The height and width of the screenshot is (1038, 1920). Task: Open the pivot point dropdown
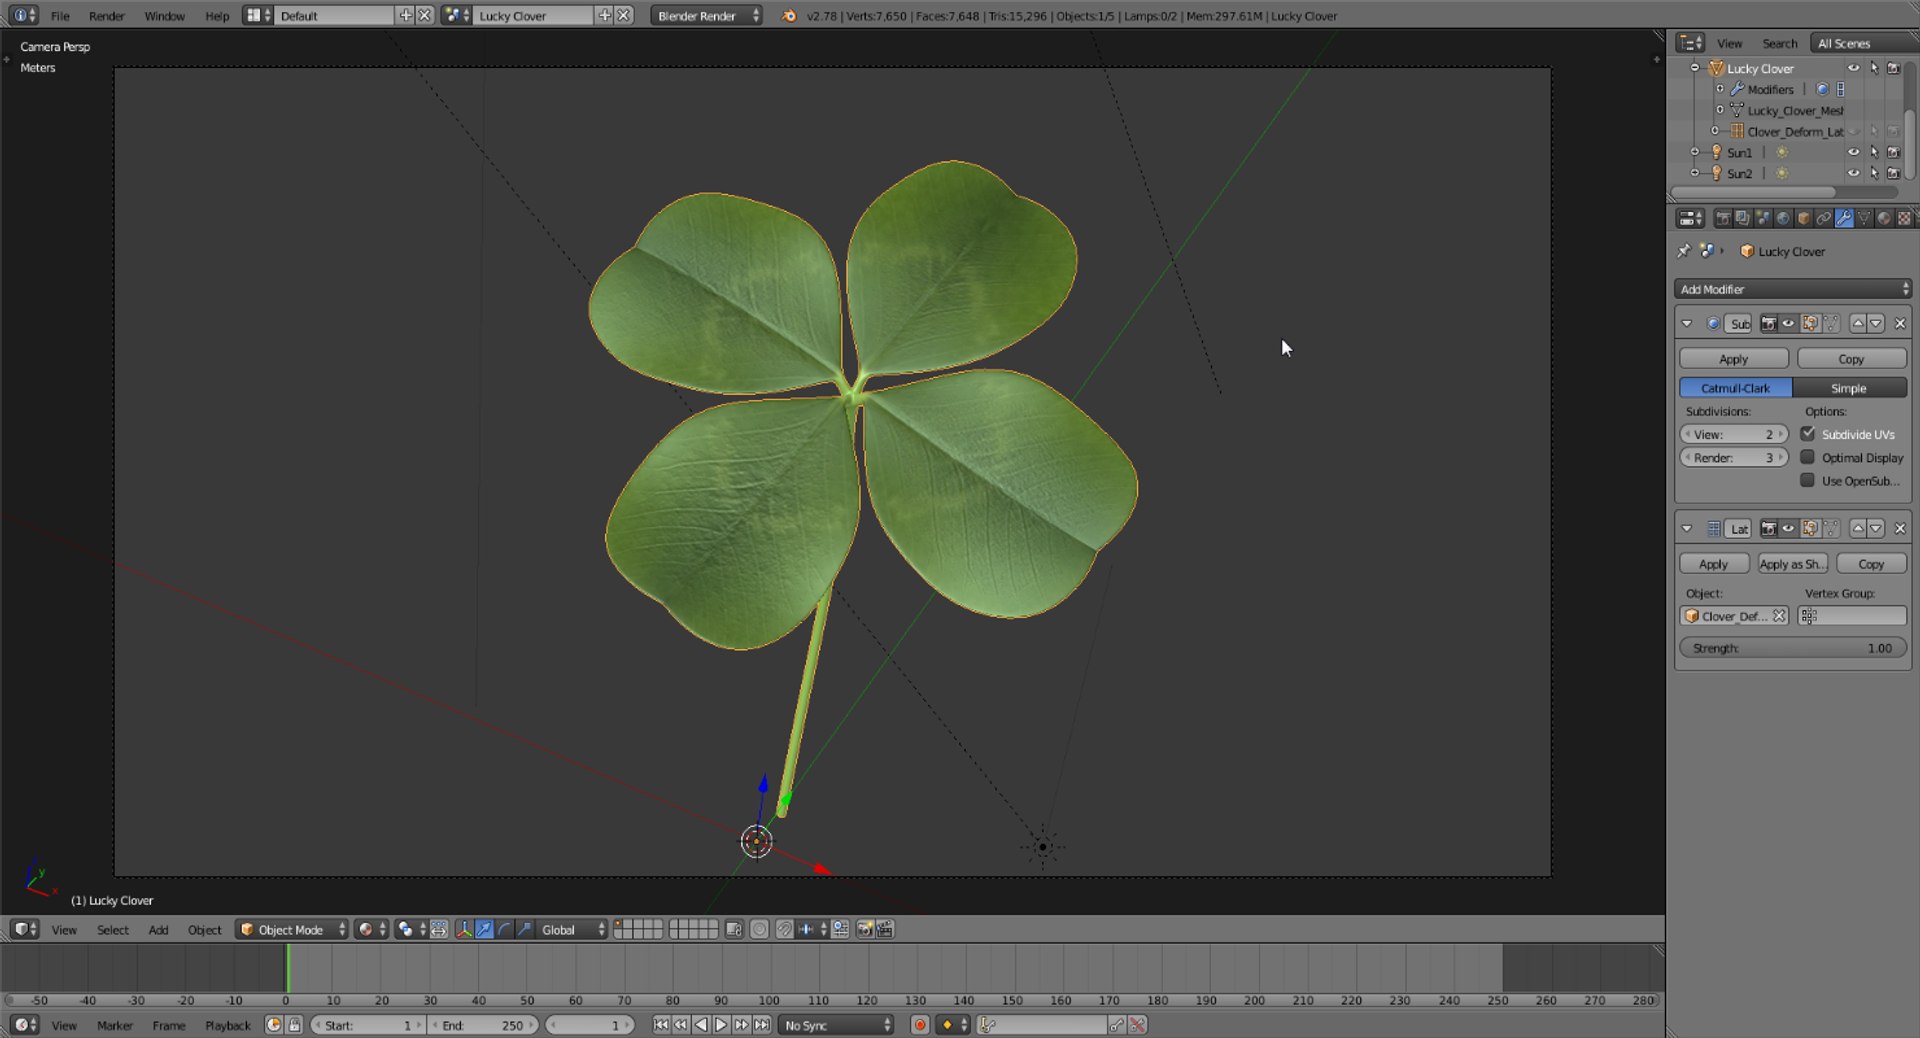[410, 930]
